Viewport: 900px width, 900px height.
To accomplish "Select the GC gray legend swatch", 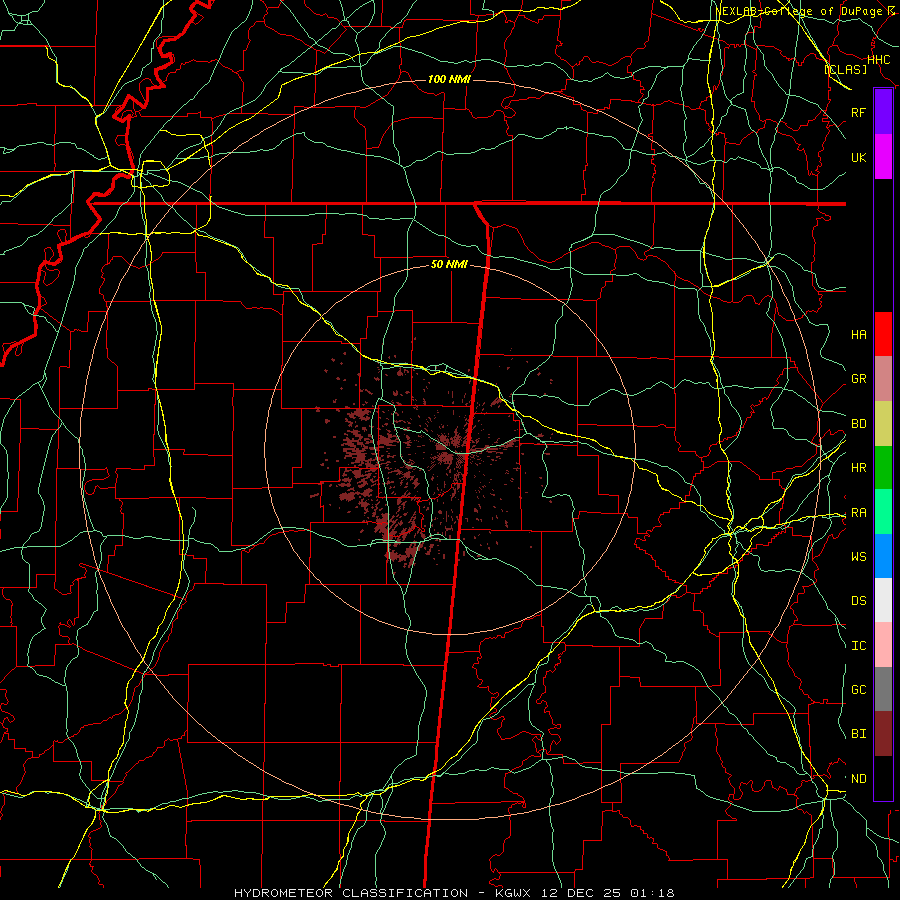I will 883,689.
